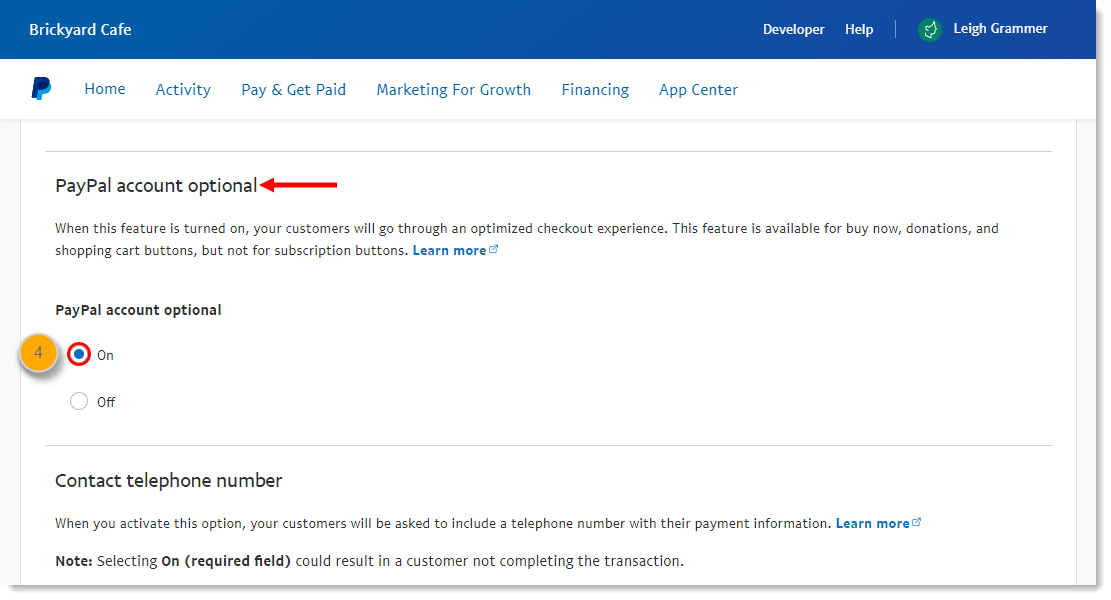This screenshot has height=600, width=1111.
Task: Click the Brickyard Cafe business name
Action: click(x=80, y=30)
